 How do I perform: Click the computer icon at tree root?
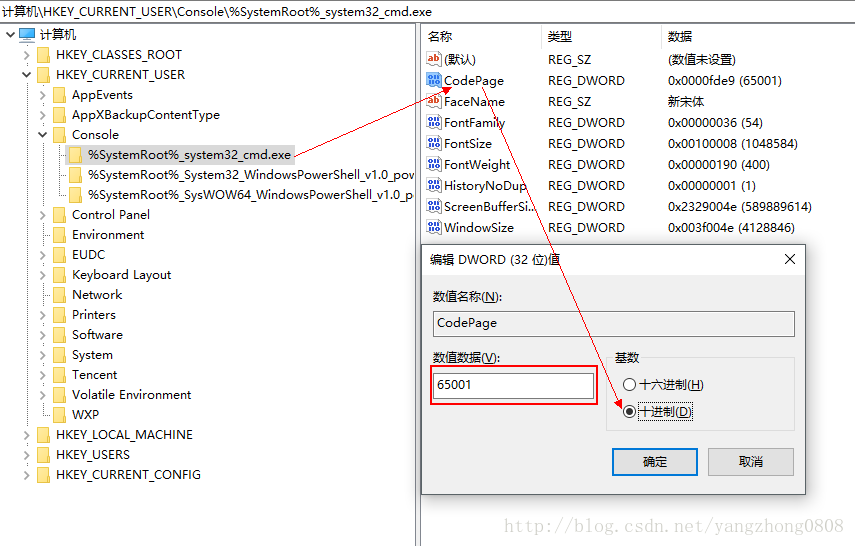coord(27,34)
